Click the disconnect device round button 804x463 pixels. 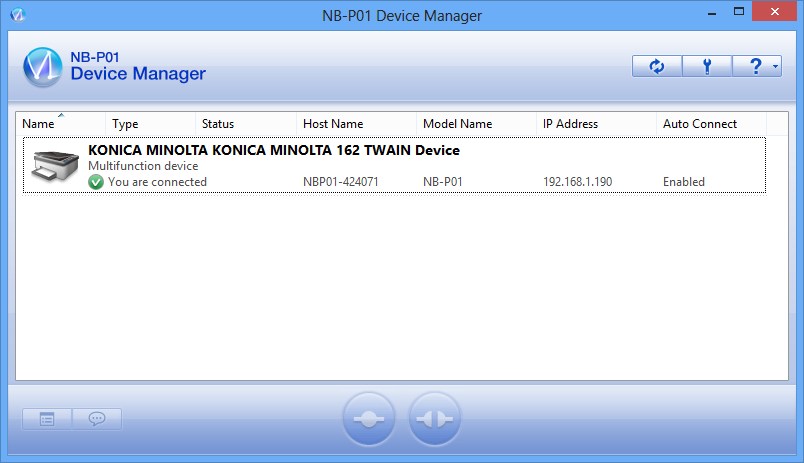tap(434, 419)
